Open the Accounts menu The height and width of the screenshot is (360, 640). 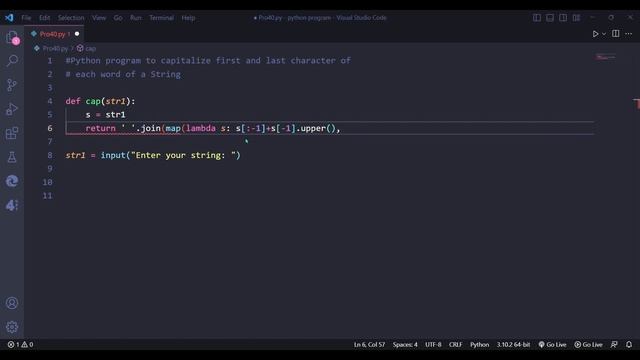tap(12, 303)
